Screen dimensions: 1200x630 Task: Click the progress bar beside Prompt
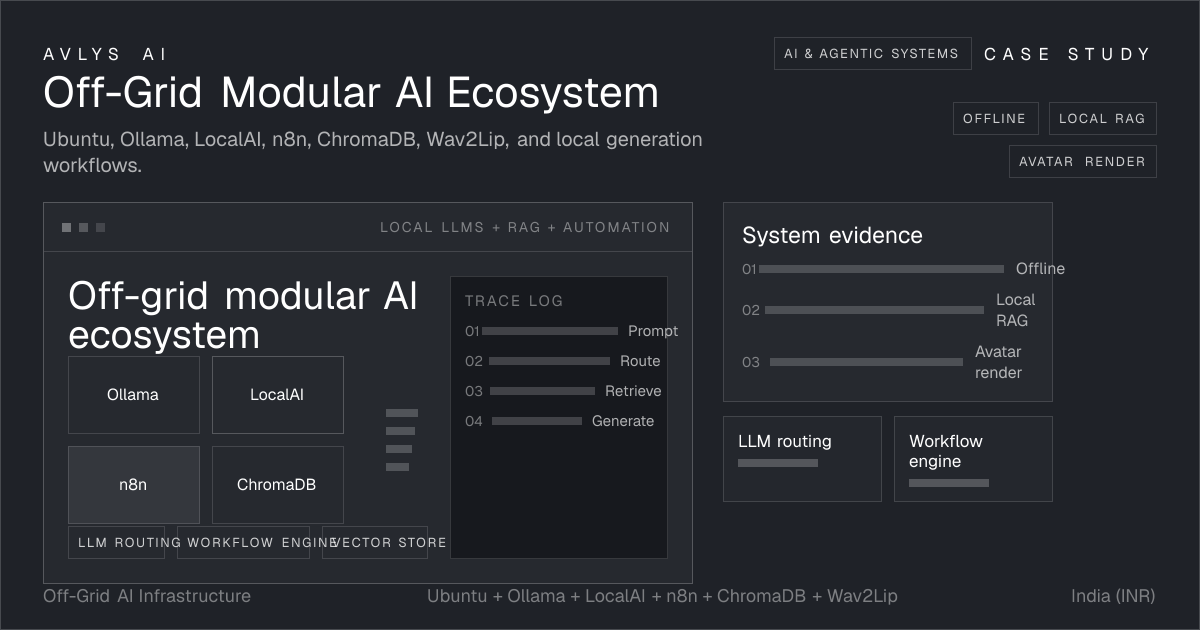coord(550,331)
